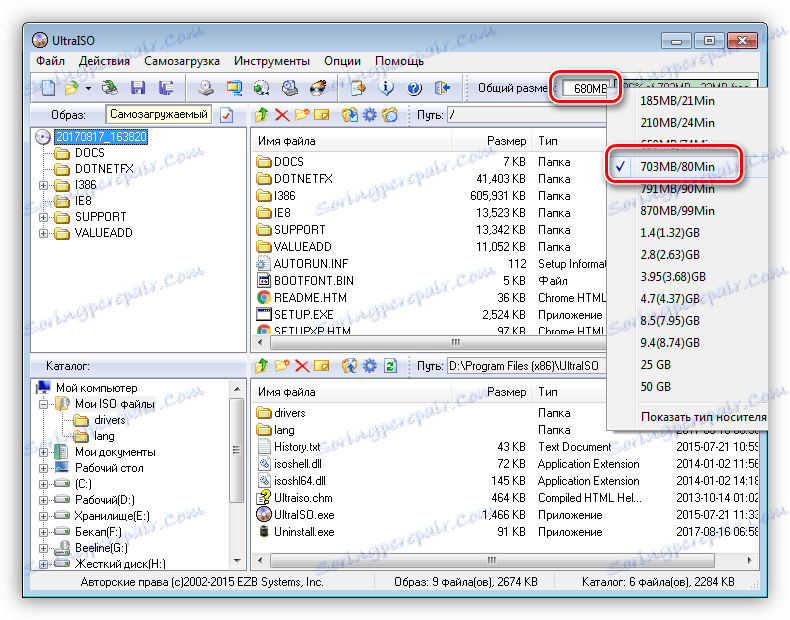Click the Open file folder icon
This screenshot has height=620, width=790.
[72, 88]
